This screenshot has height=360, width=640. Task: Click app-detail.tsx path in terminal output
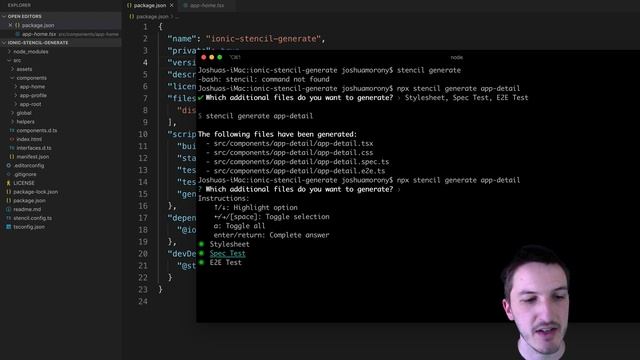pos(293,143)
